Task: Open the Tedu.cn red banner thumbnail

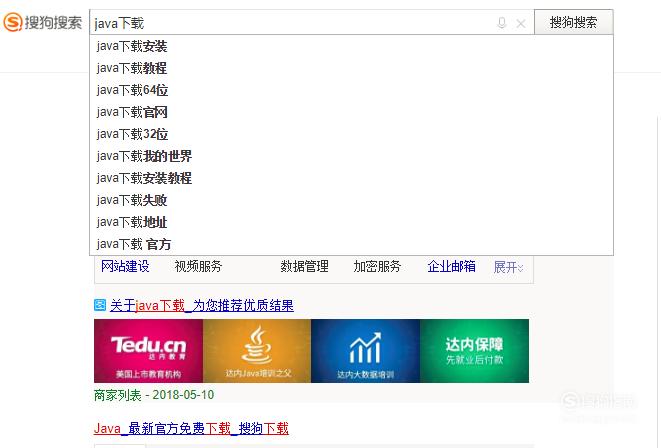Action: pos(148,351)
